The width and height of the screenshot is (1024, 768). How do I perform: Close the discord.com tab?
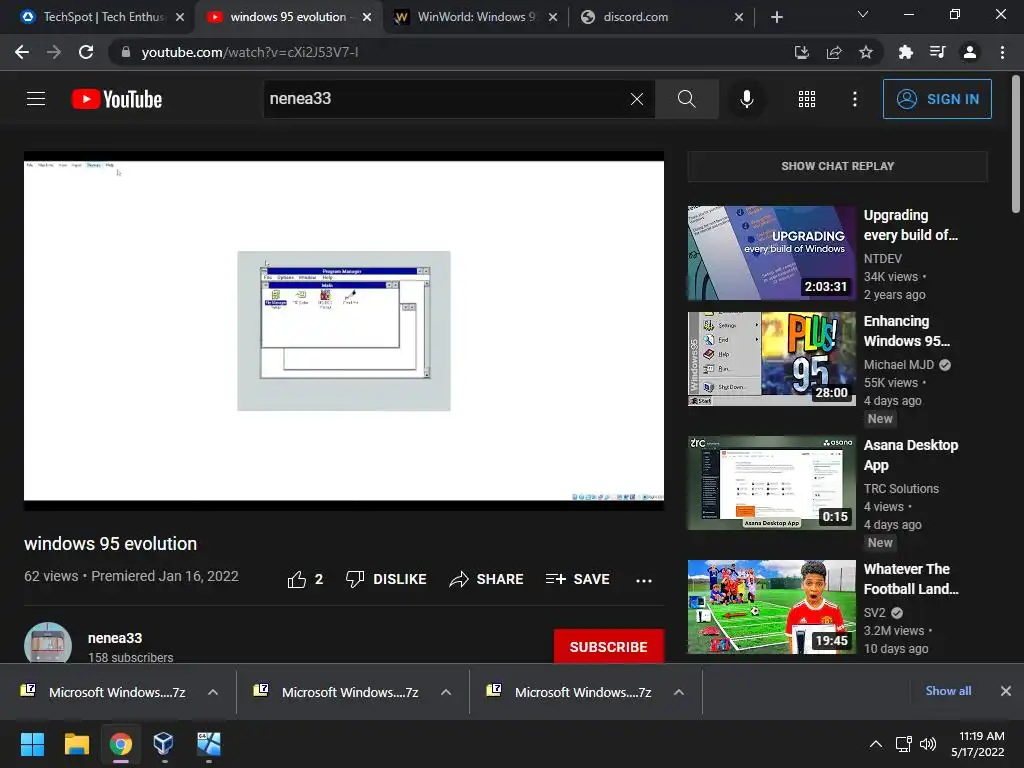point(739,17)
